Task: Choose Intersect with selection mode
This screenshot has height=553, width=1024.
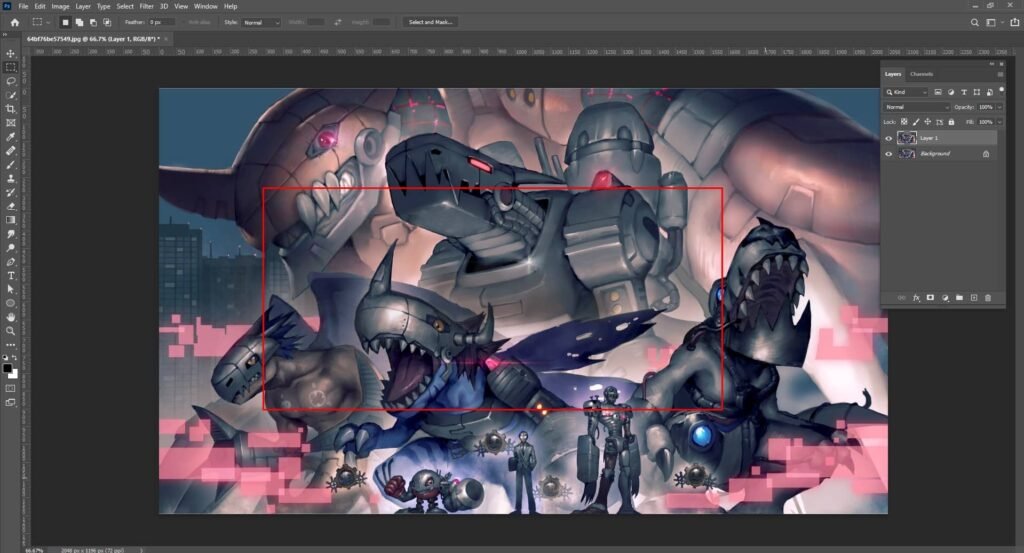Action: (107, 22)
